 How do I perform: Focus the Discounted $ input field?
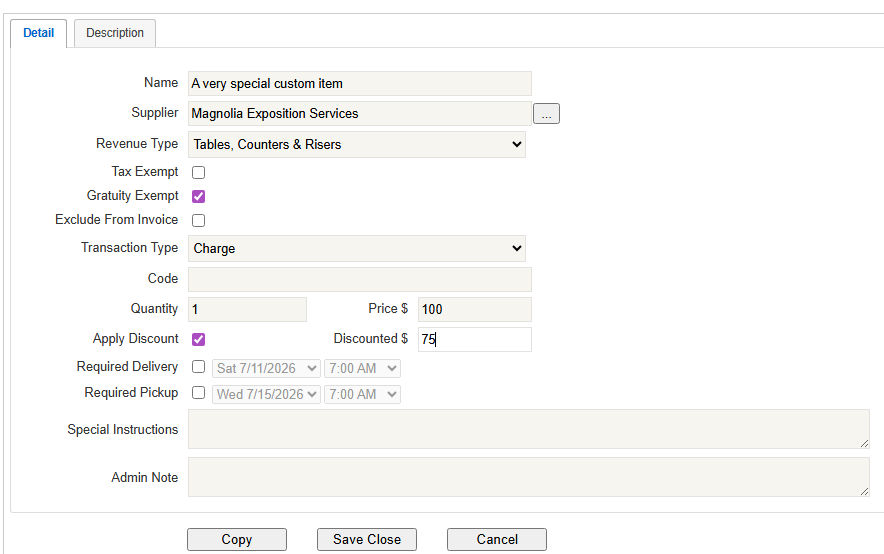pos(474,339)
